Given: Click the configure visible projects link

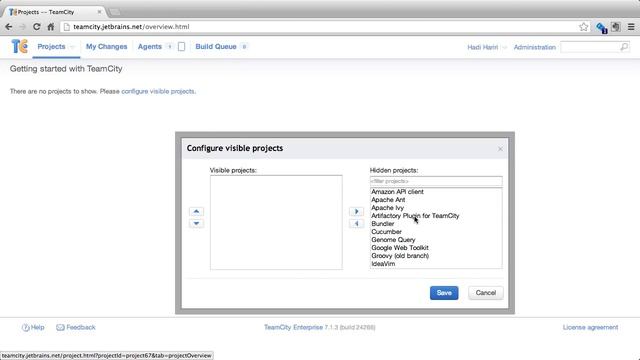Looking at the screenshot, I should (x=158, y=91).
